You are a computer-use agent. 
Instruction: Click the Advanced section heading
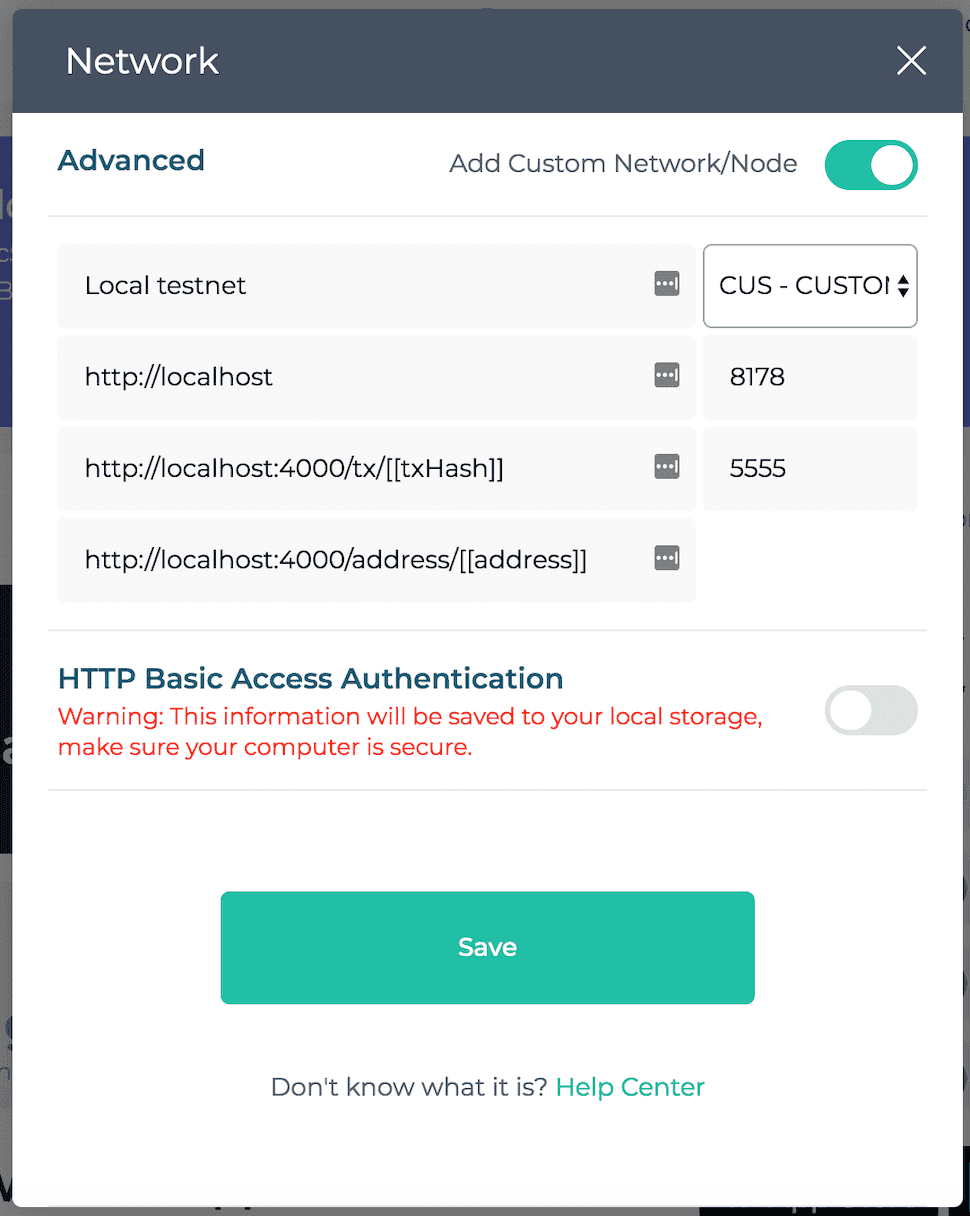131,160
